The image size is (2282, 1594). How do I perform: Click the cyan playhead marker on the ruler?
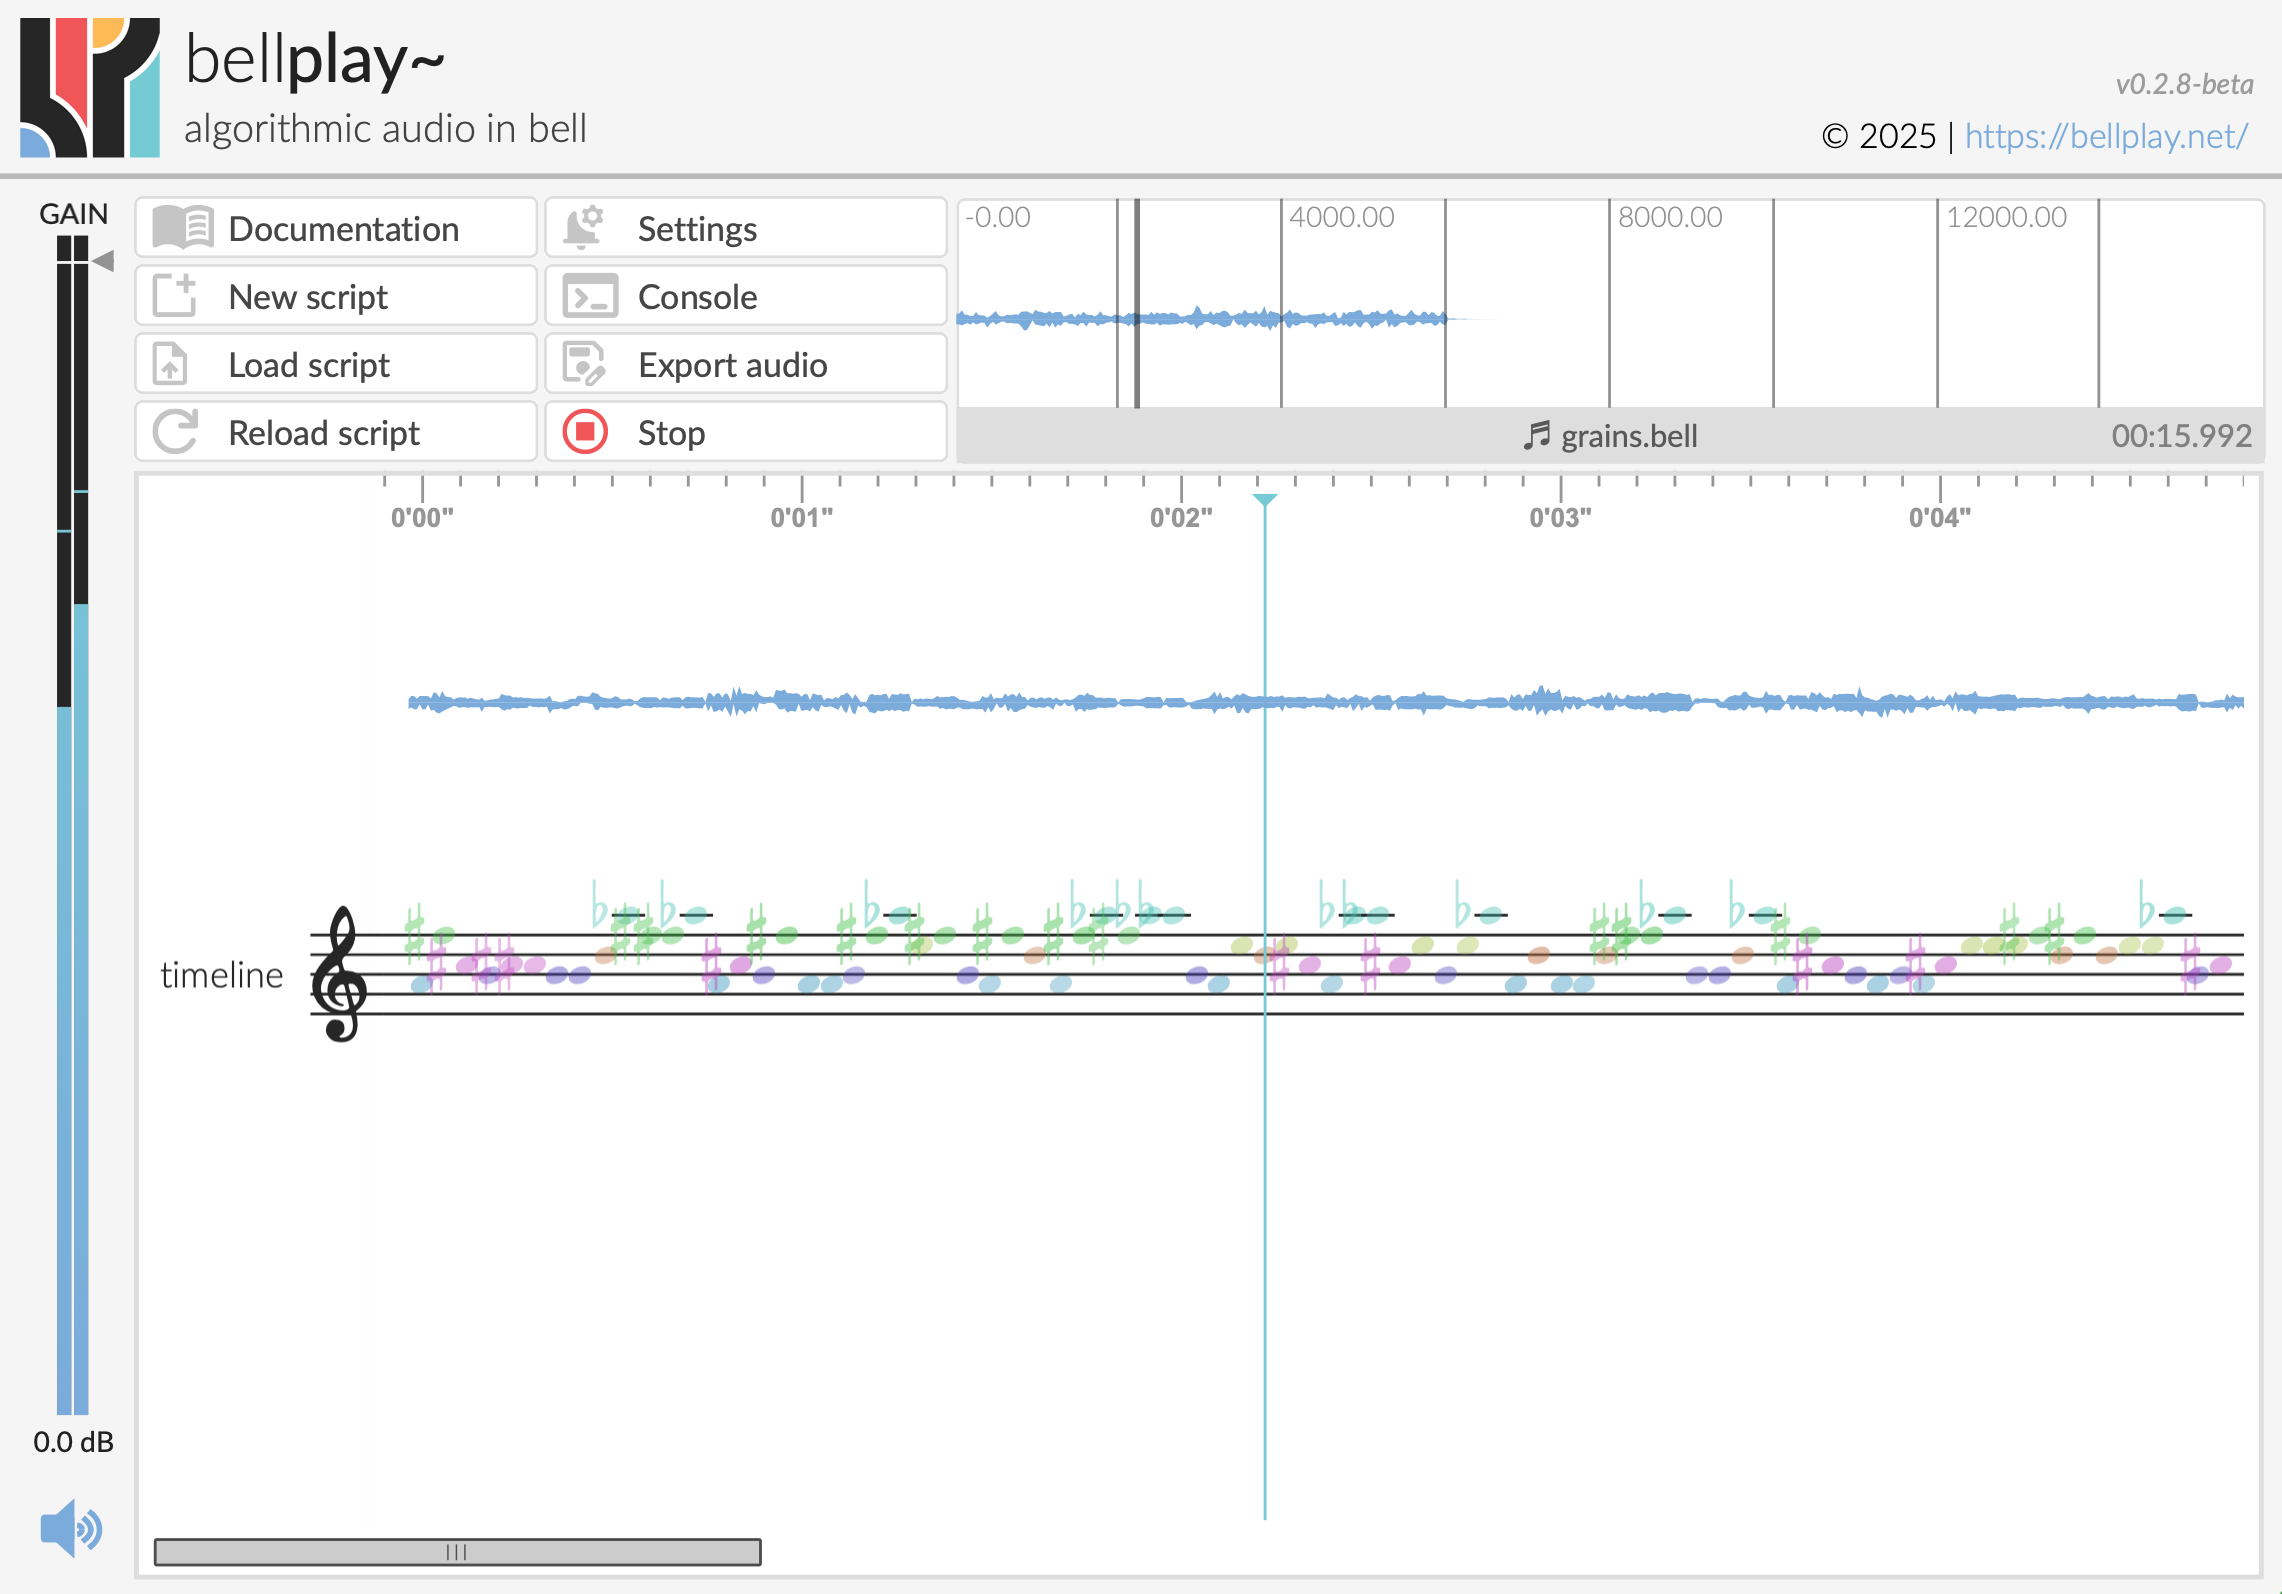1264,500
